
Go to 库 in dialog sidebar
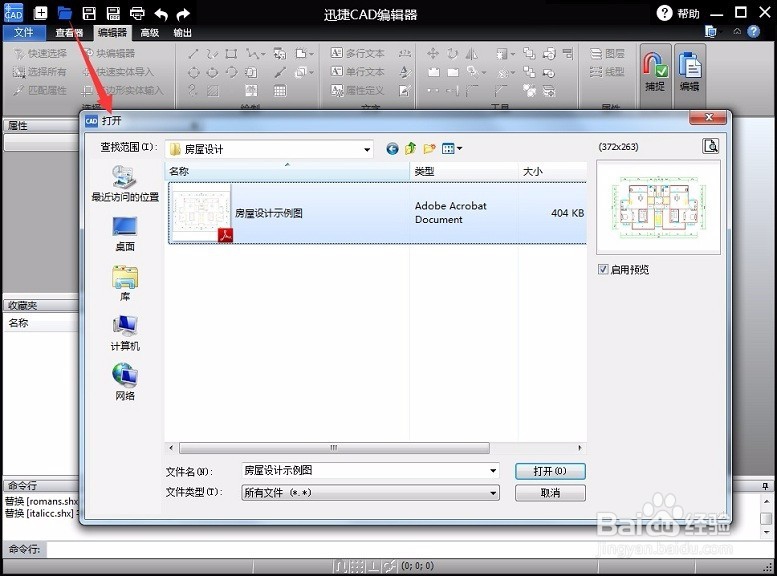click(x=125, y=283)
